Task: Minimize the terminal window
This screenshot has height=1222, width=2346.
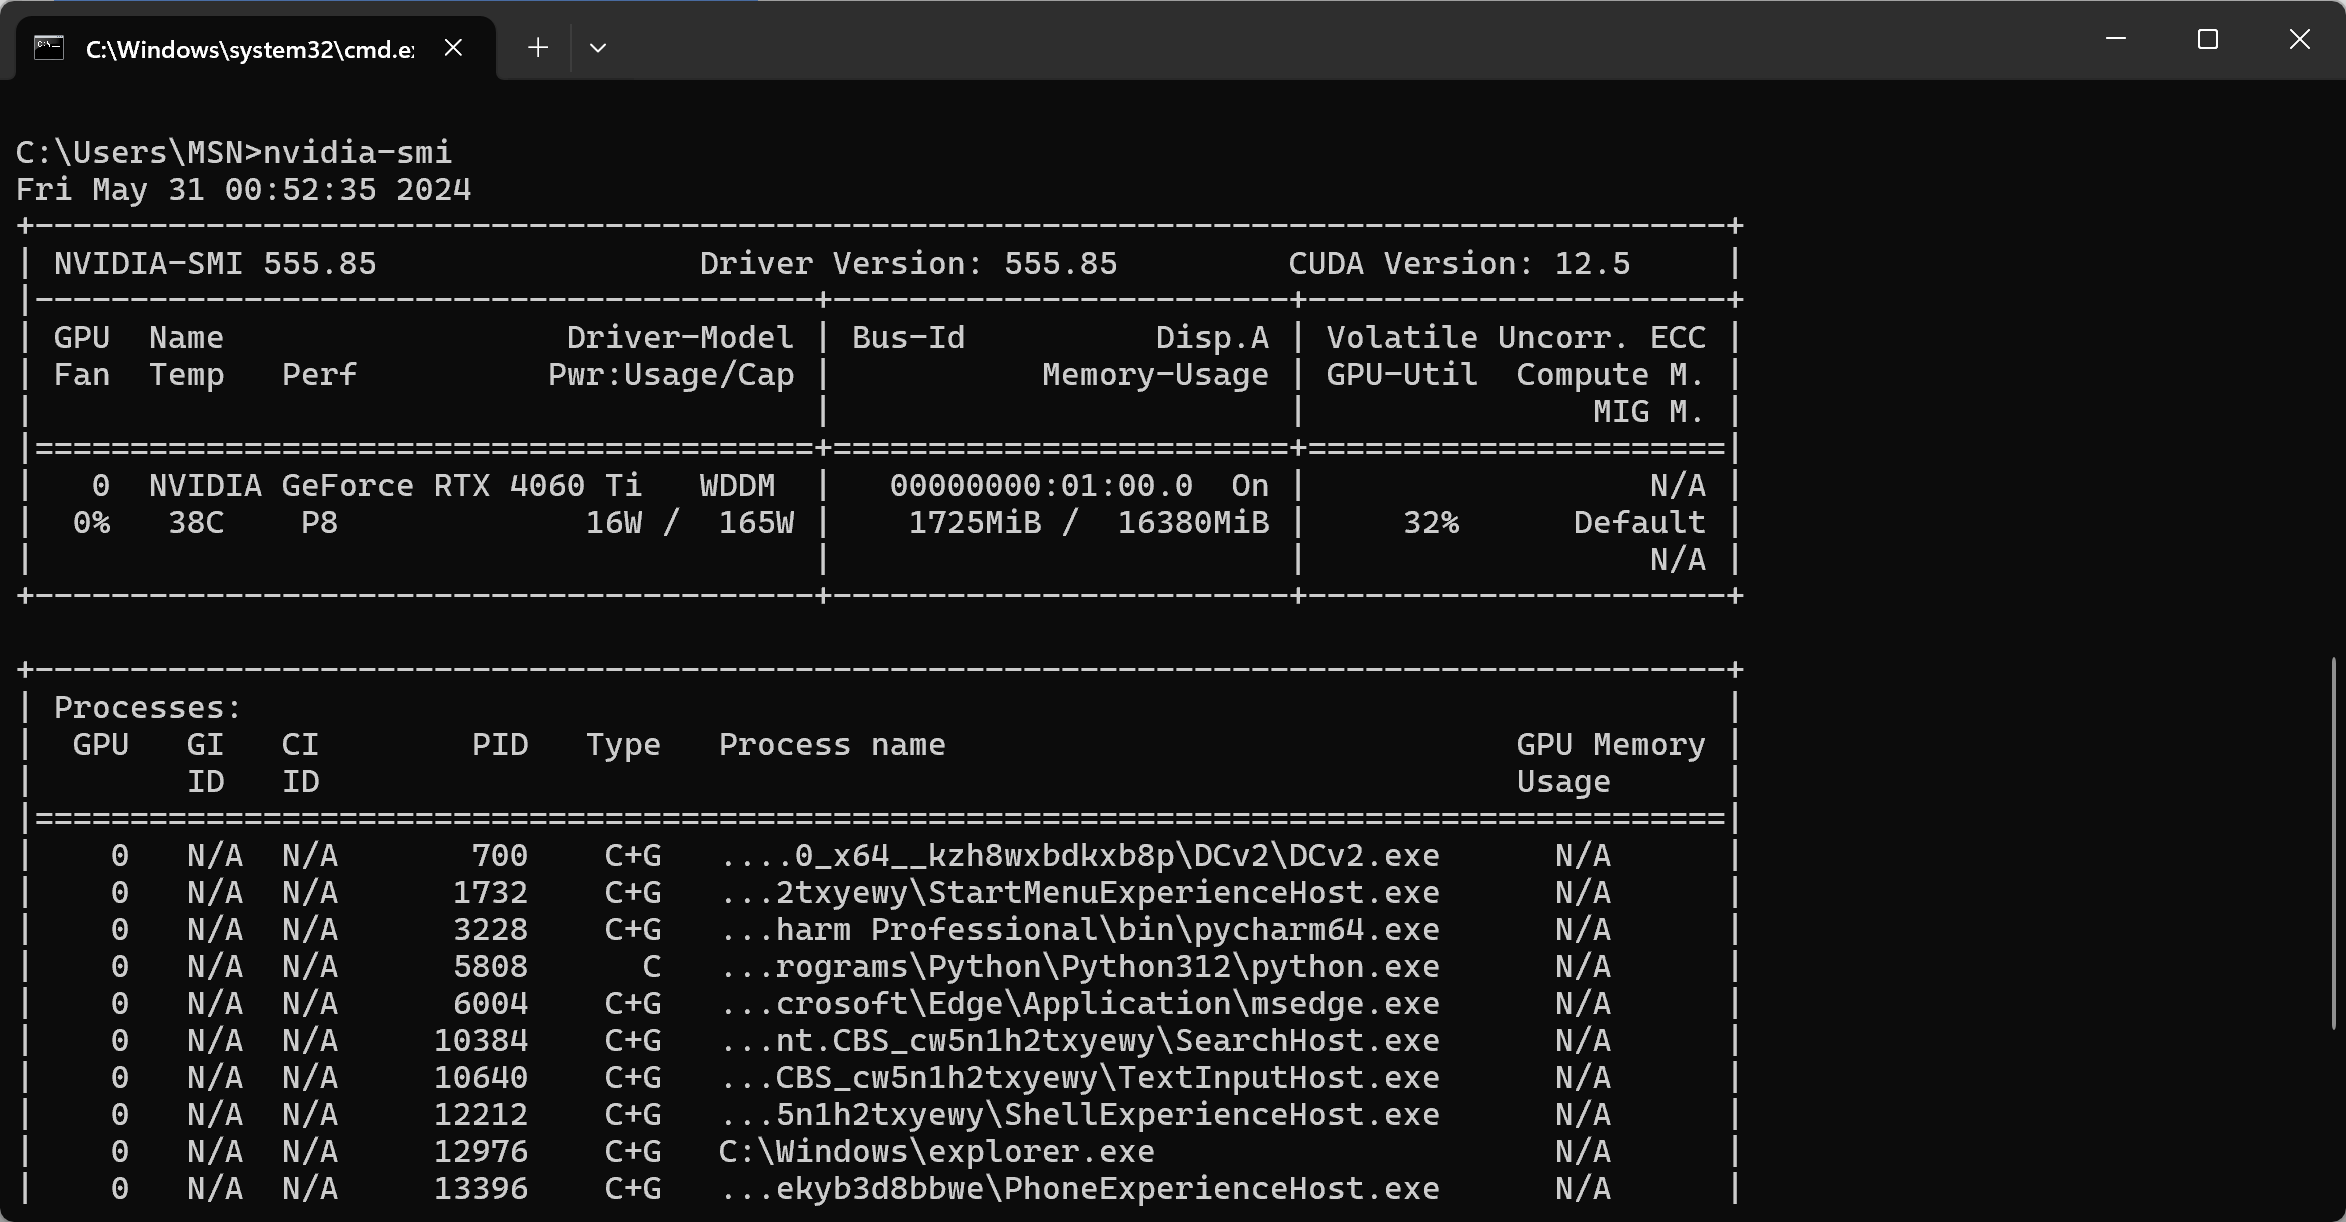Action: (2116, 40)
